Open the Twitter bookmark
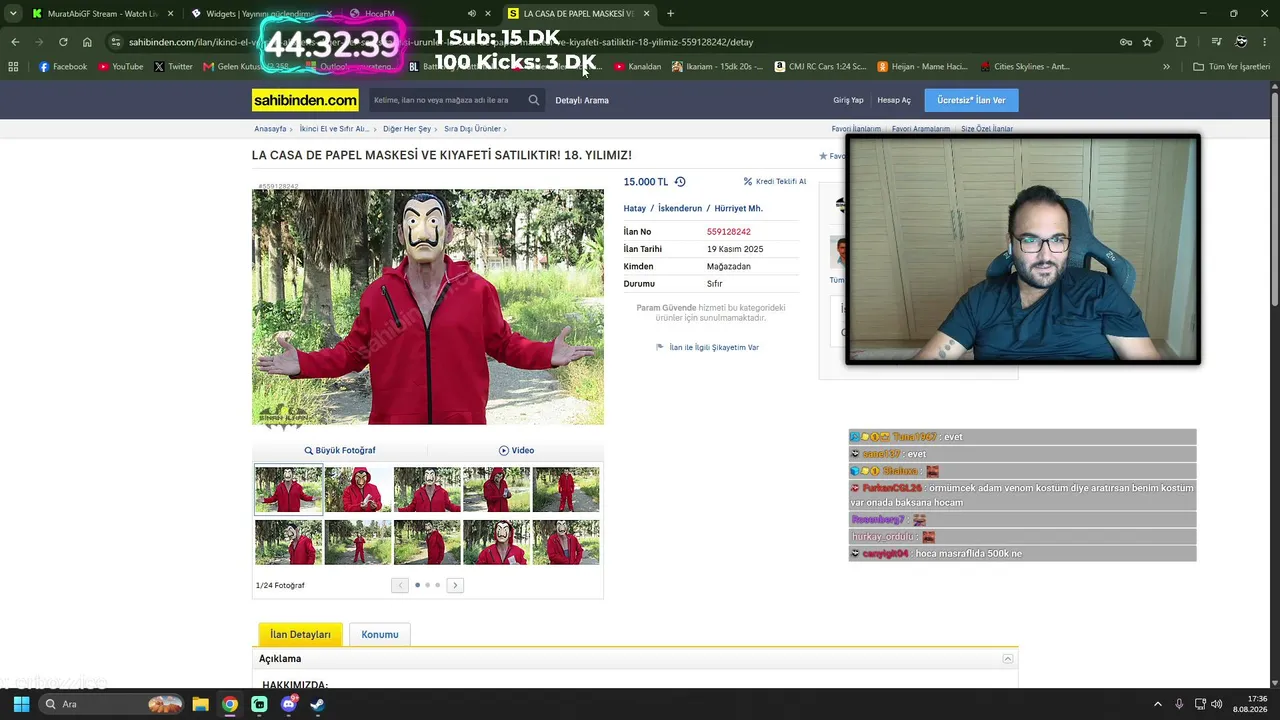This screenshot has height=720, width=1280. [173, 67]
